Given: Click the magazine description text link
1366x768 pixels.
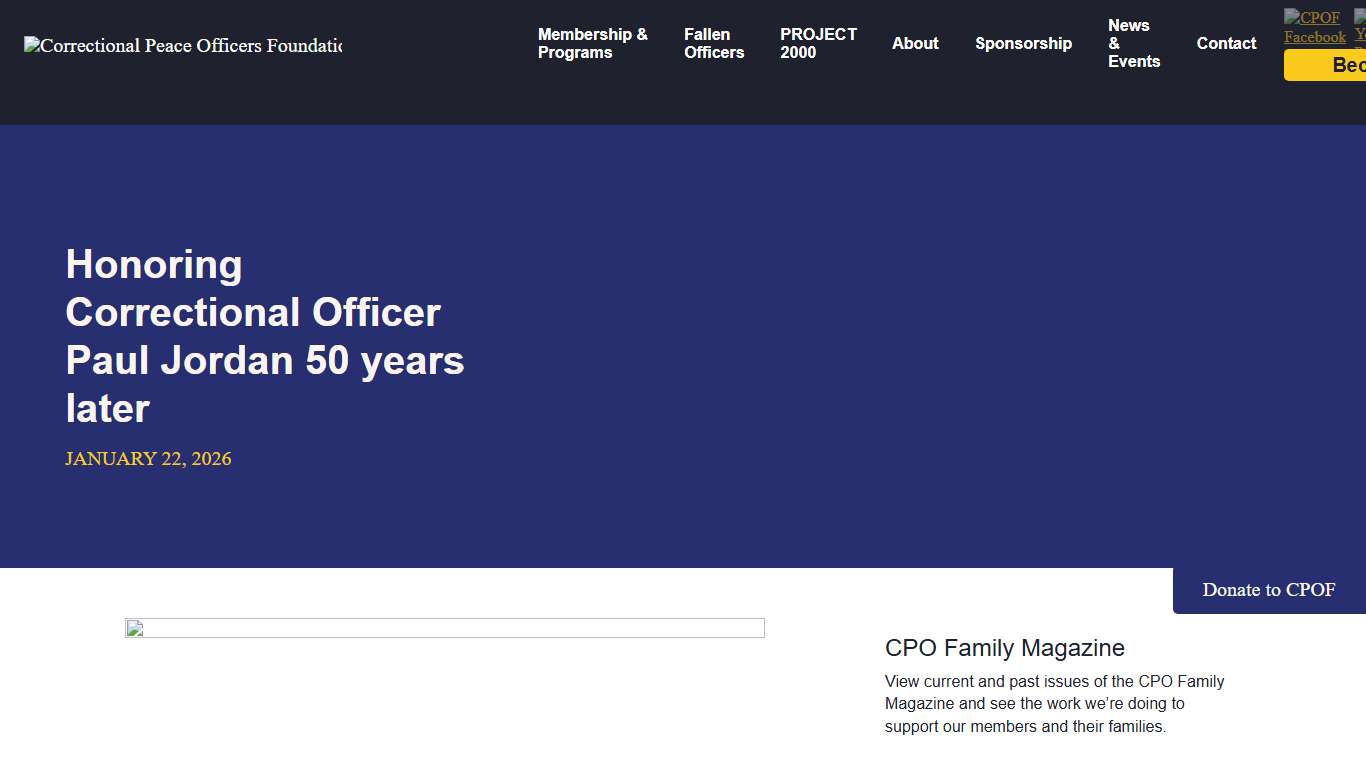Looking at the screenshot, I should coord(1054,703).
